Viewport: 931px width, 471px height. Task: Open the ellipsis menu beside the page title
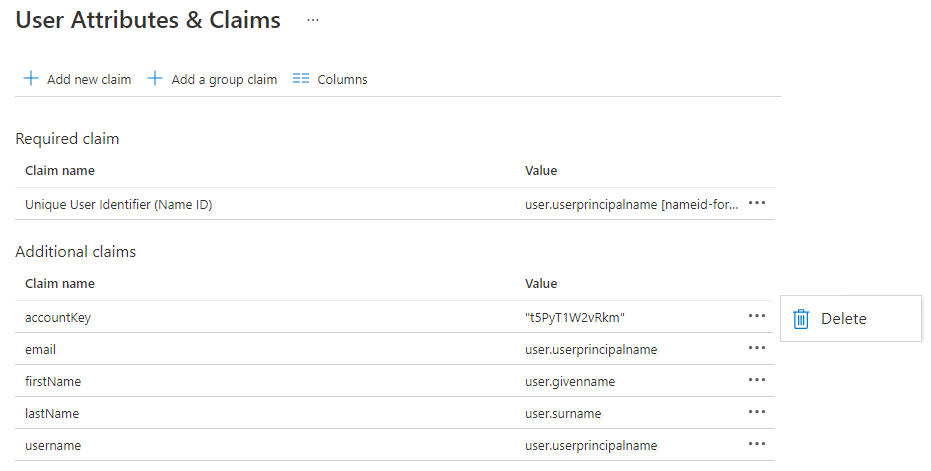(x=313, y=20)
